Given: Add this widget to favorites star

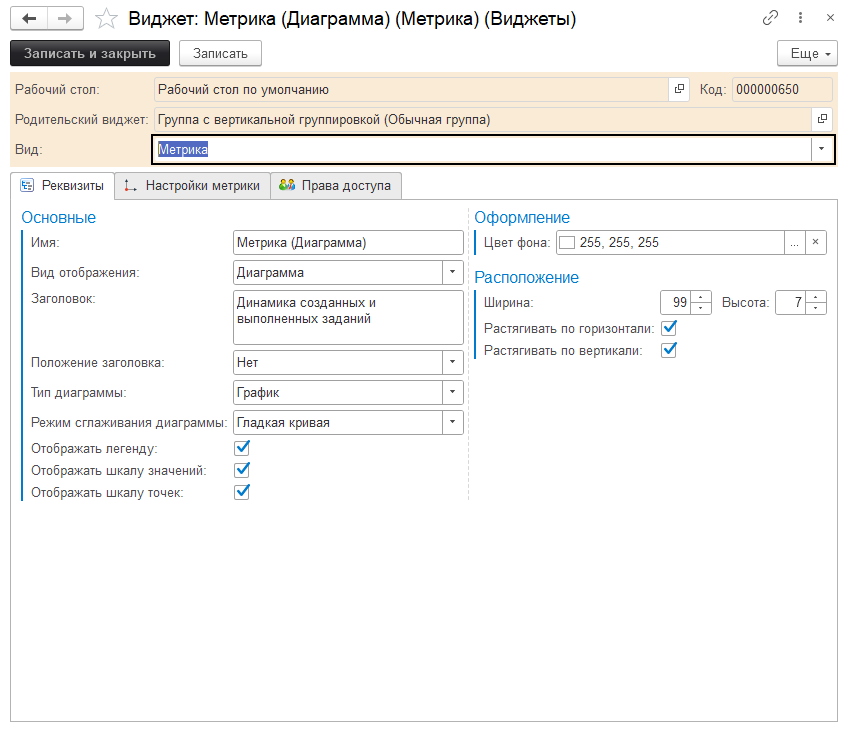Looking at the screenshot, I should click(104, 18).
